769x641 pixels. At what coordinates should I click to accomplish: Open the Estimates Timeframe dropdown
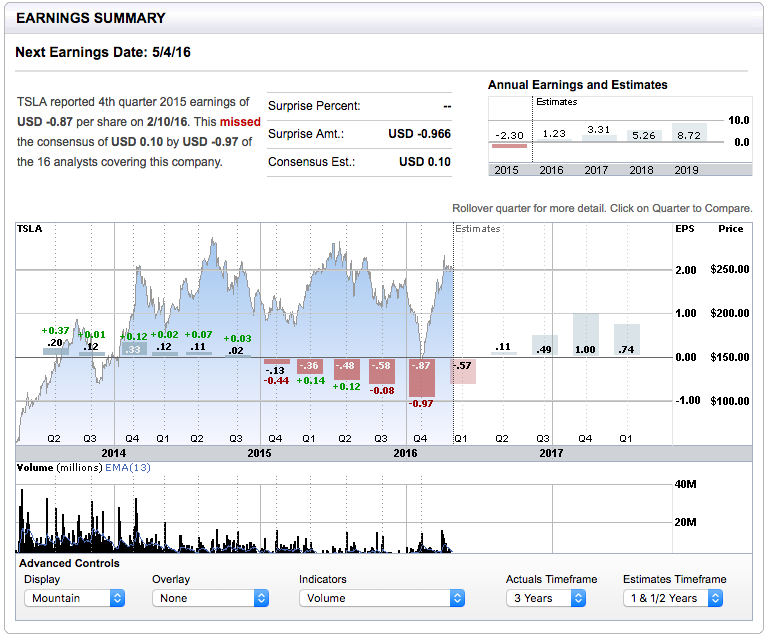point(673,598)
